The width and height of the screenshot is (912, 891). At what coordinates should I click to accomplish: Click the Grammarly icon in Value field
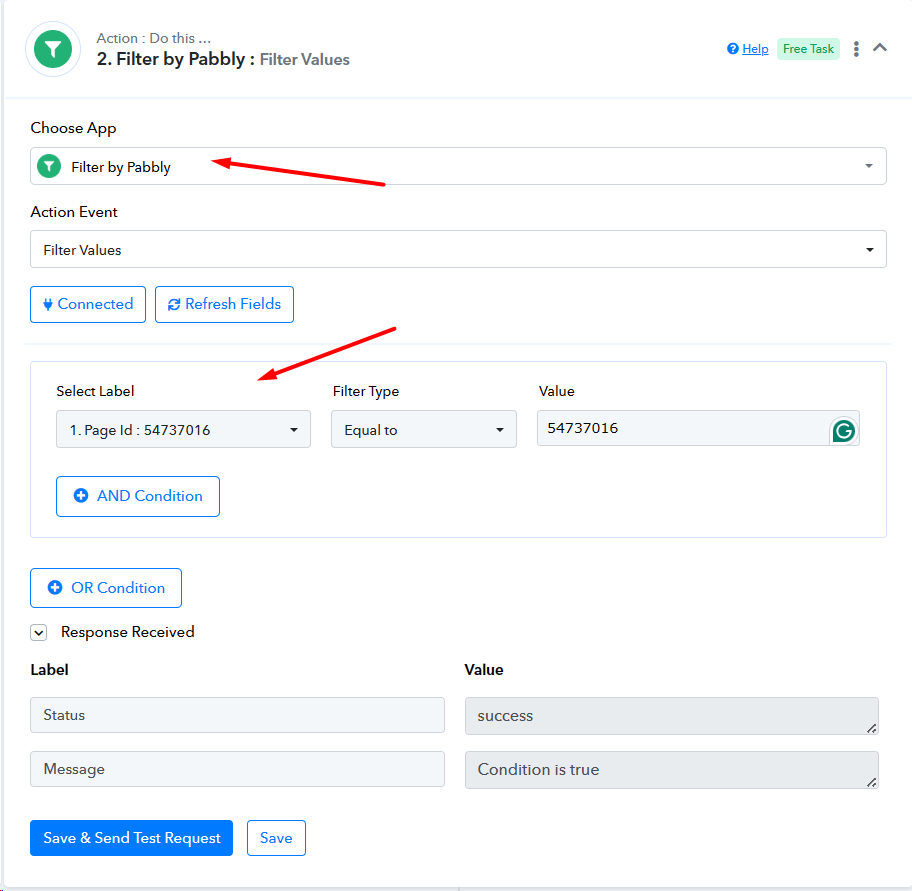pos(844,431)
